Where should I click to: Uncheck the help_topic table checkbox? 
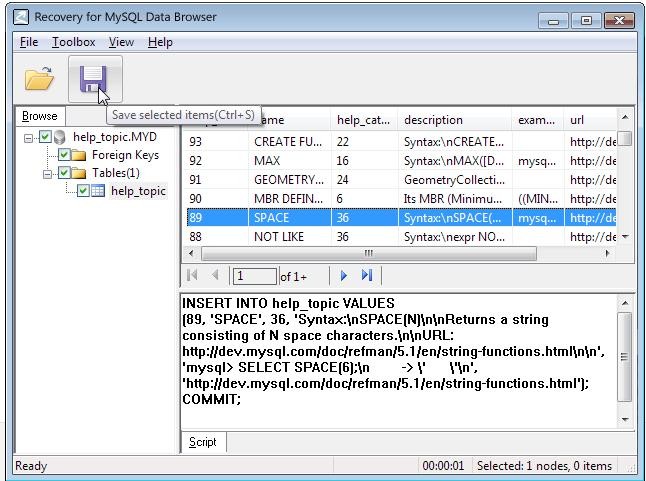tap(83, 191)
